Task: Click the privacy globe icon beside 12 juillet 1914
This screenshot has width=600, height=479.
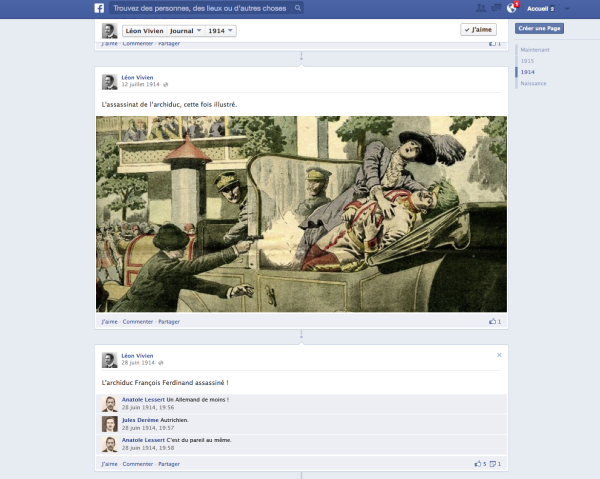Action: click(x=165, y=85)
